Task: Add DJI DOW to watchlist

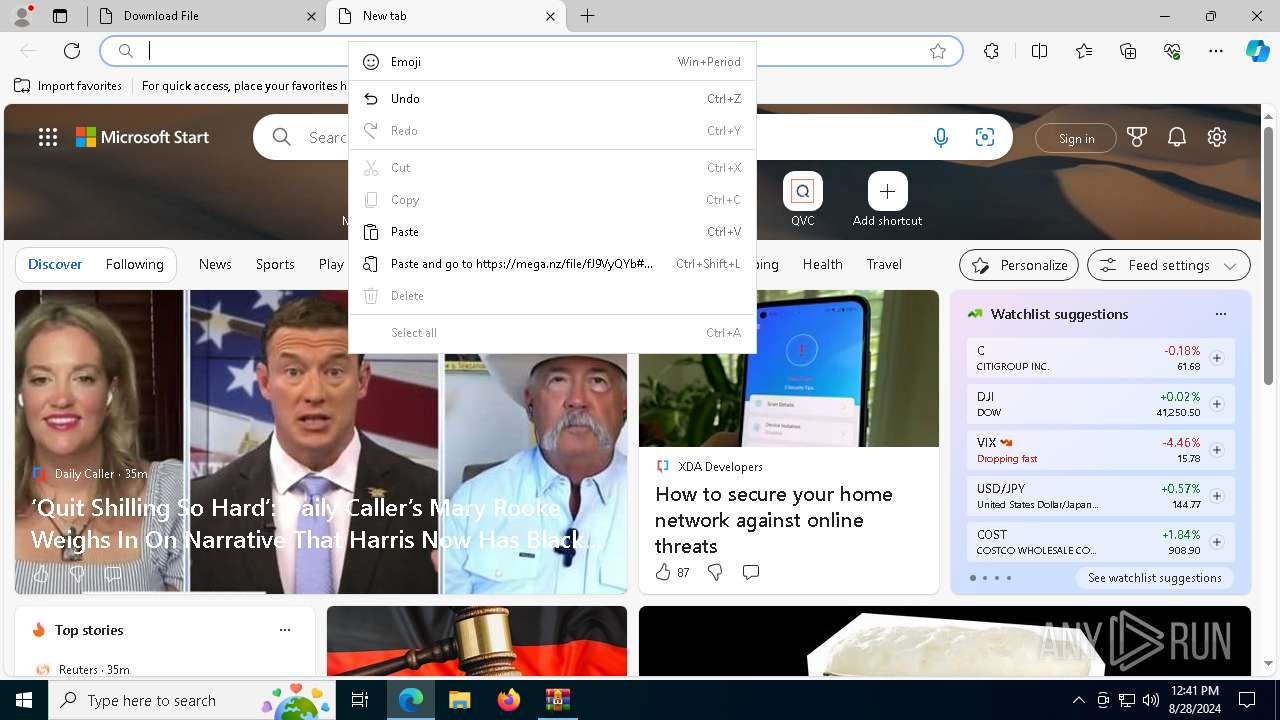Action: click(x=1217, y=404)
